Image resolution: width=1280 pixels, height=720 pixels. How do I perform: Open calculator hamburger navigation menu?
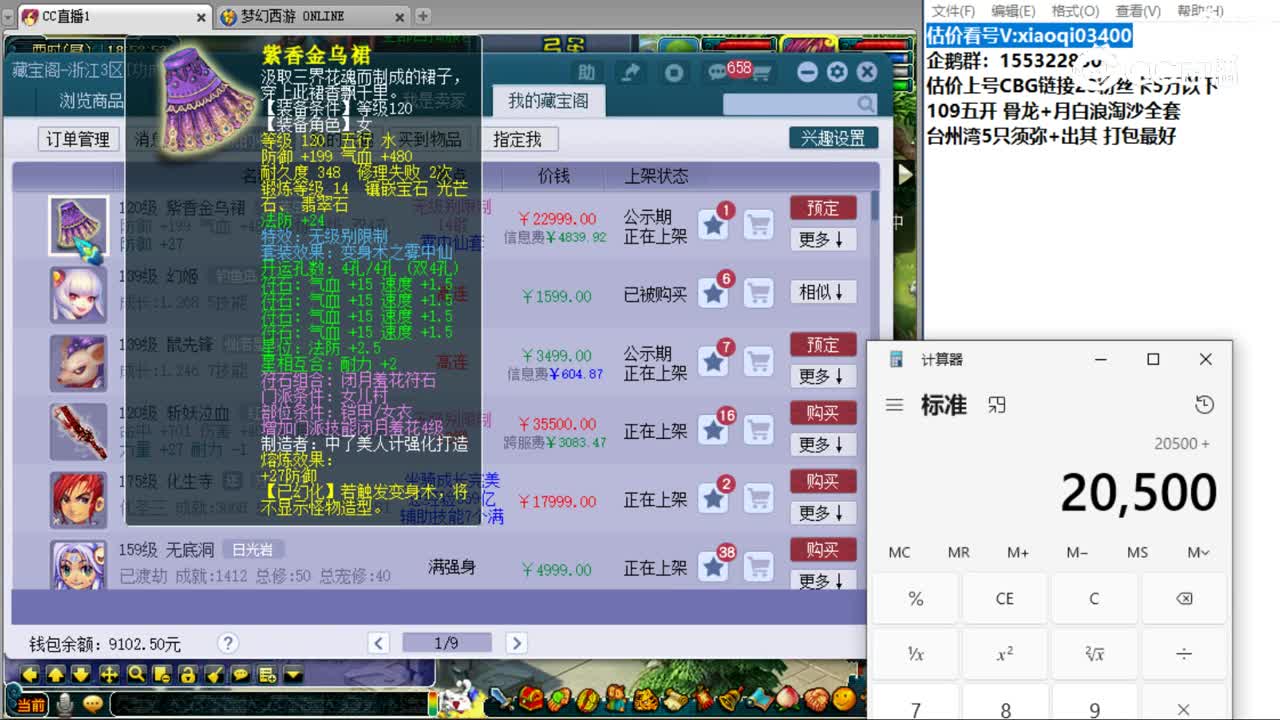(894, 405)
